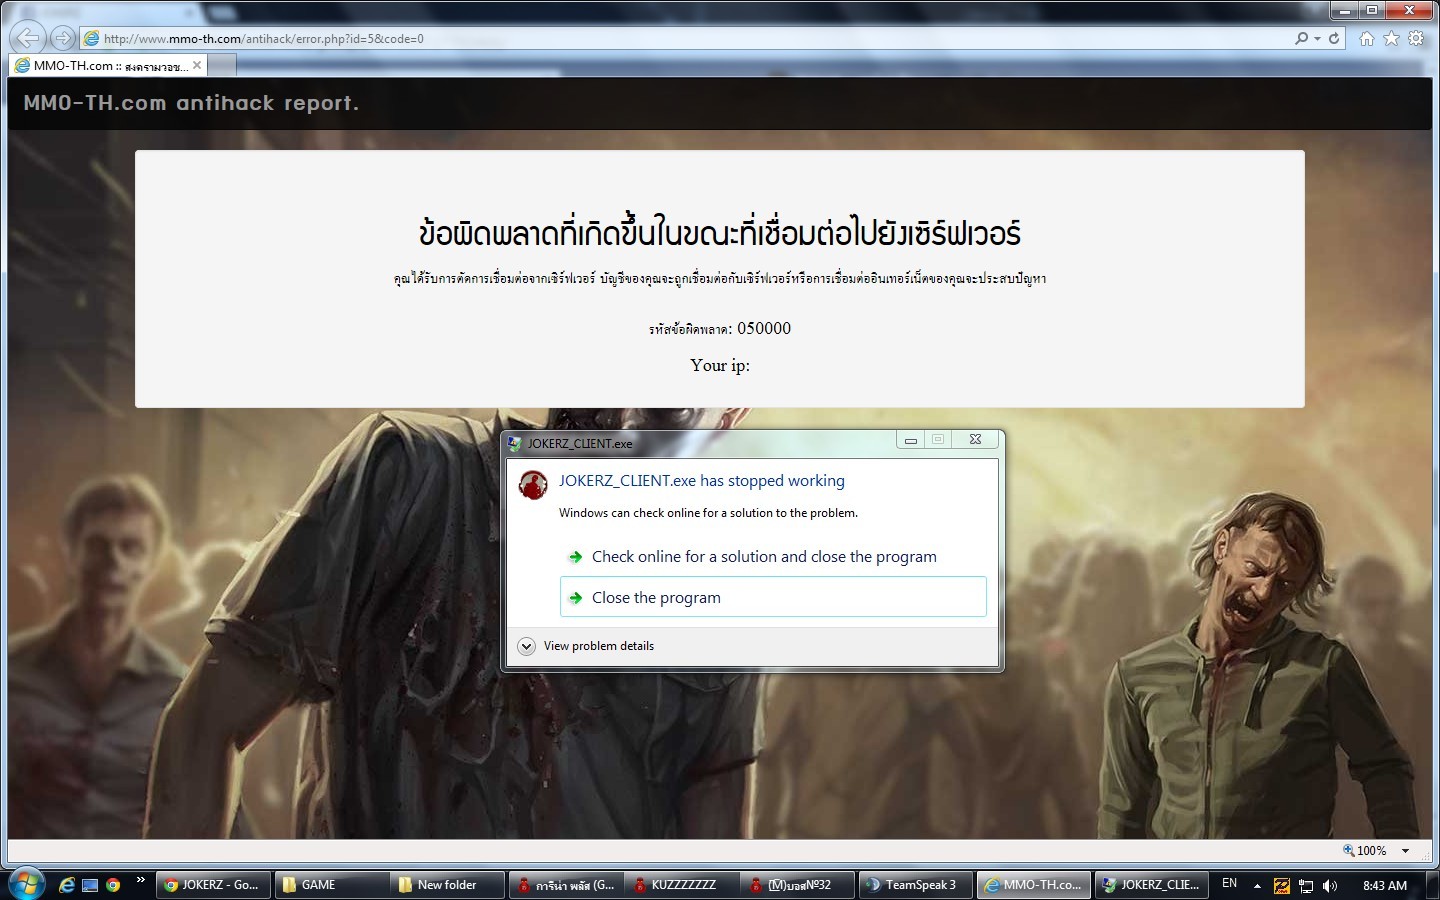Go forward with the browser Forward arrow
The height and width of the screenshot is (900, 1440).
pyautogui.click(x=63, y=38)
